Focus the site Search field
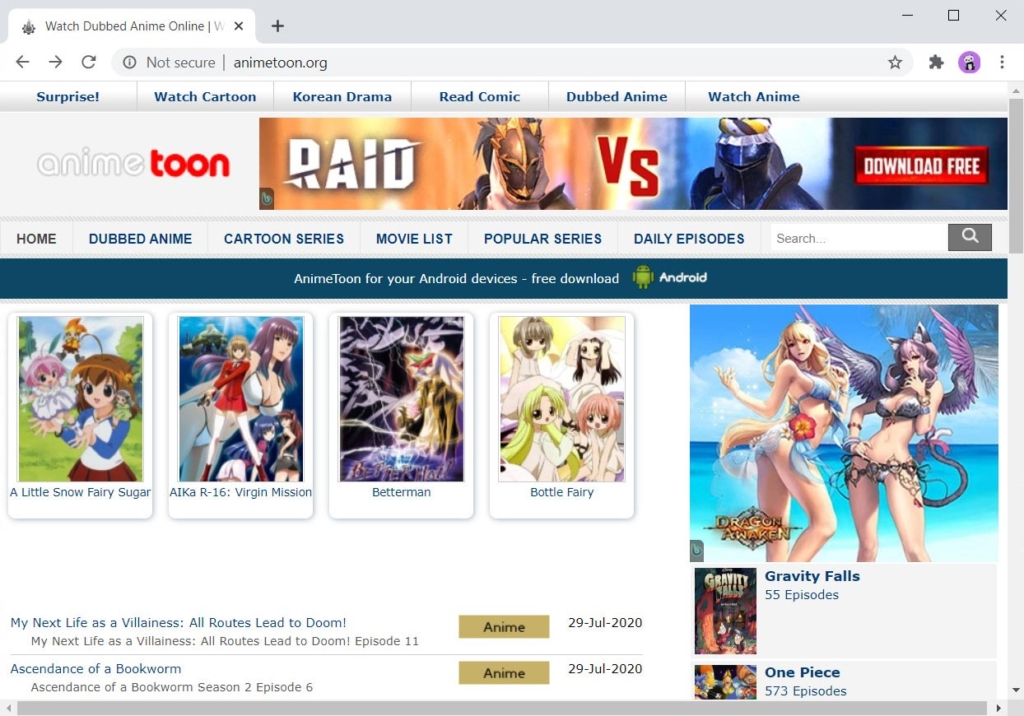This screenshot has height=716, width=1024. coord(858,238)
